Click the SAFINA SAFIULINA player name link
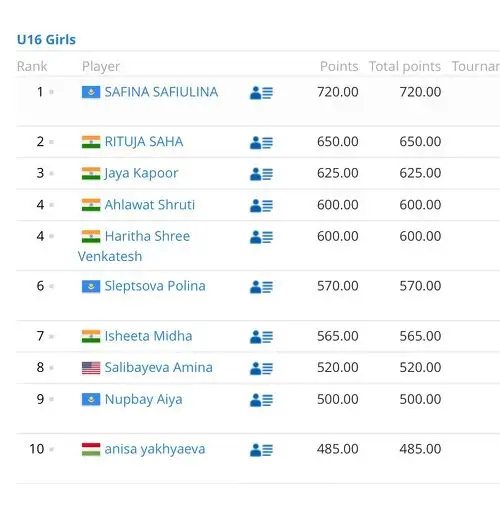The width and height of the screenshot is (500, 508). 161,92
